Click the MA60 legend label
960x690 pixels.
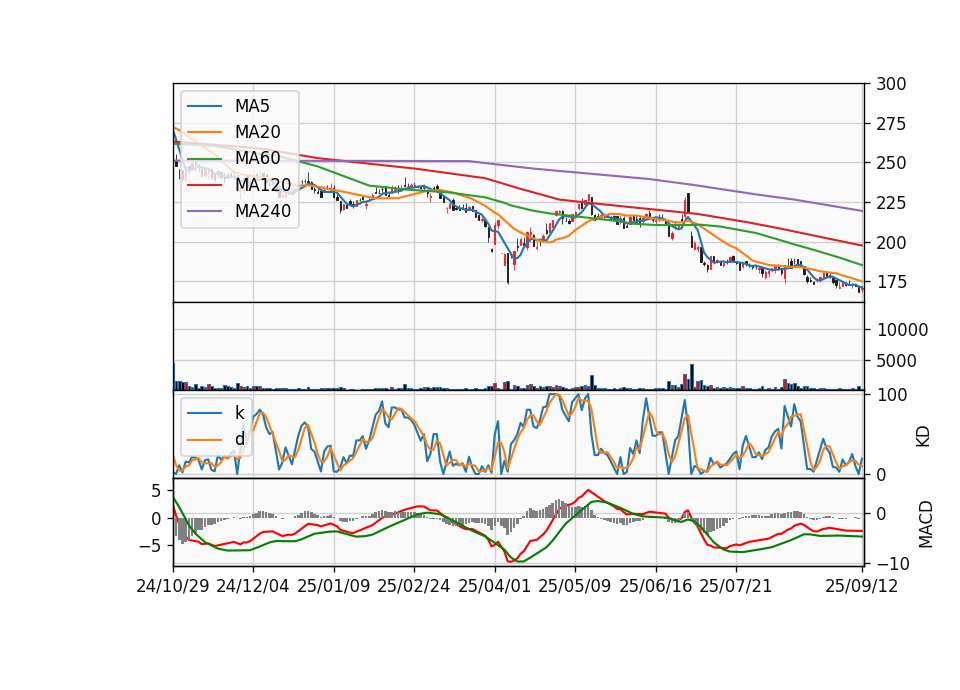click(x=258, y=158)
